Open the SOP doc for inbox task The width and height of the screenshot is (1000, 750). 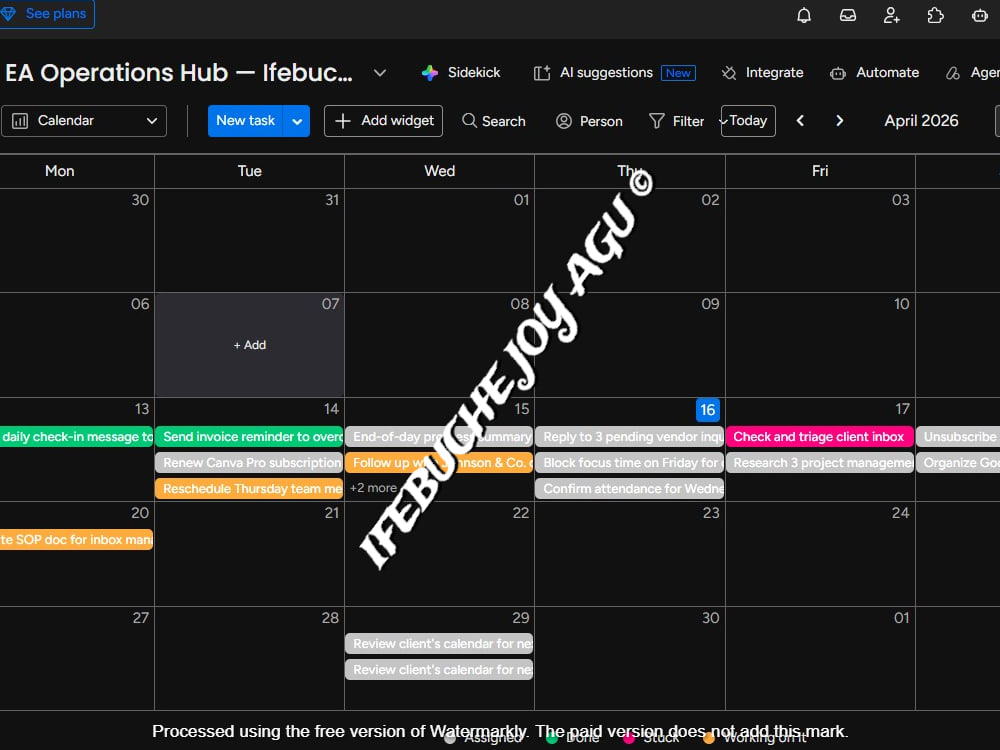pos(77,540)
